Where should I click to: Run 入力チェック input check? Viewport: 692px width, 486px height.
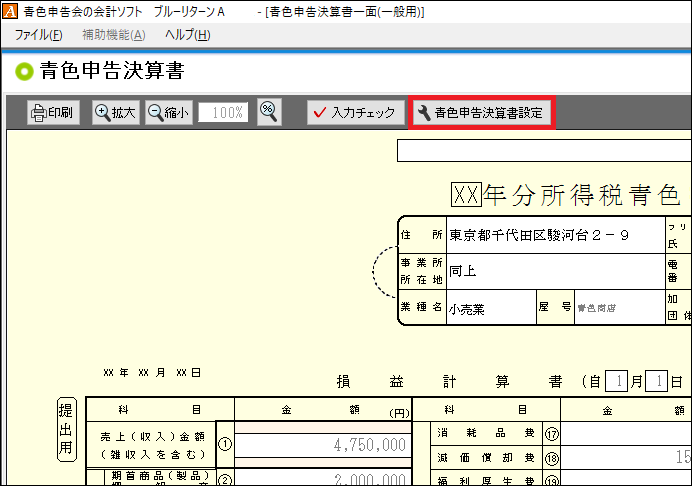click(355, 112)
